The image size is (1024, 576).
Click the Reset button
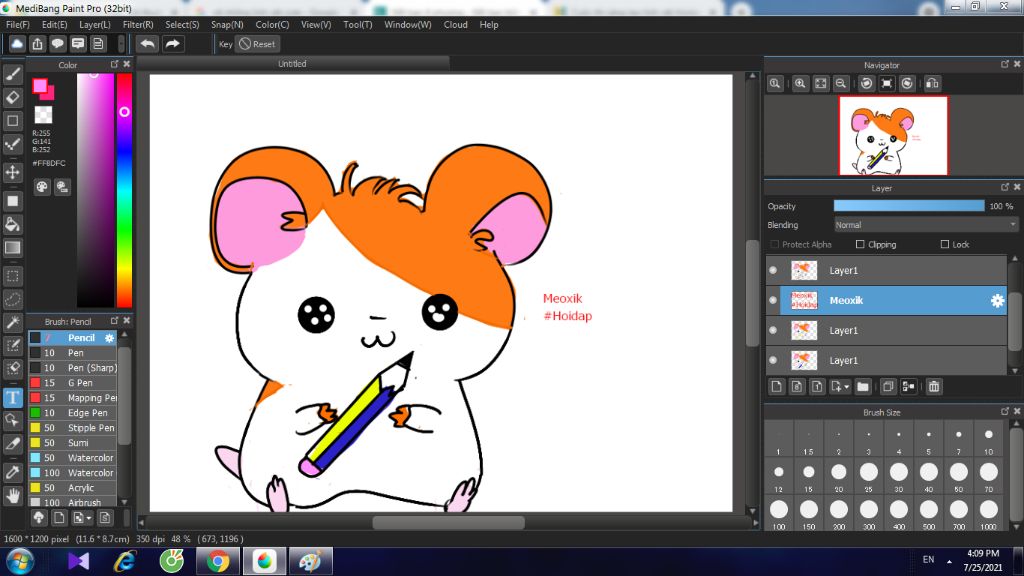point(257,44)
